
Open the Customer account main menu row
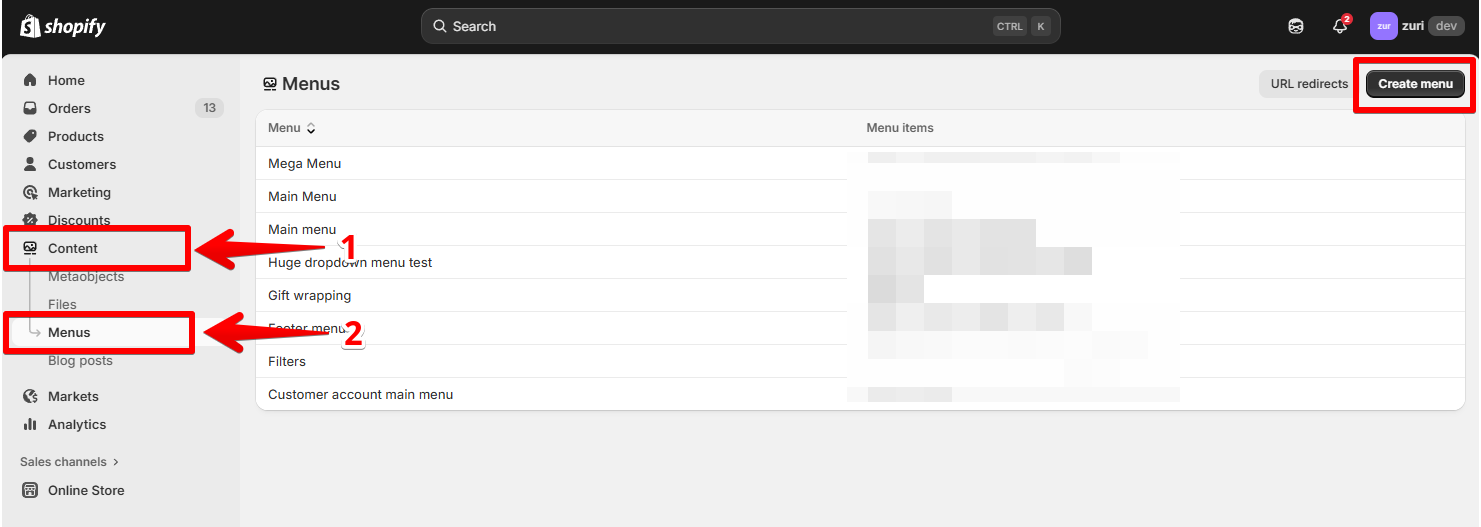click(x=360, y=394)
